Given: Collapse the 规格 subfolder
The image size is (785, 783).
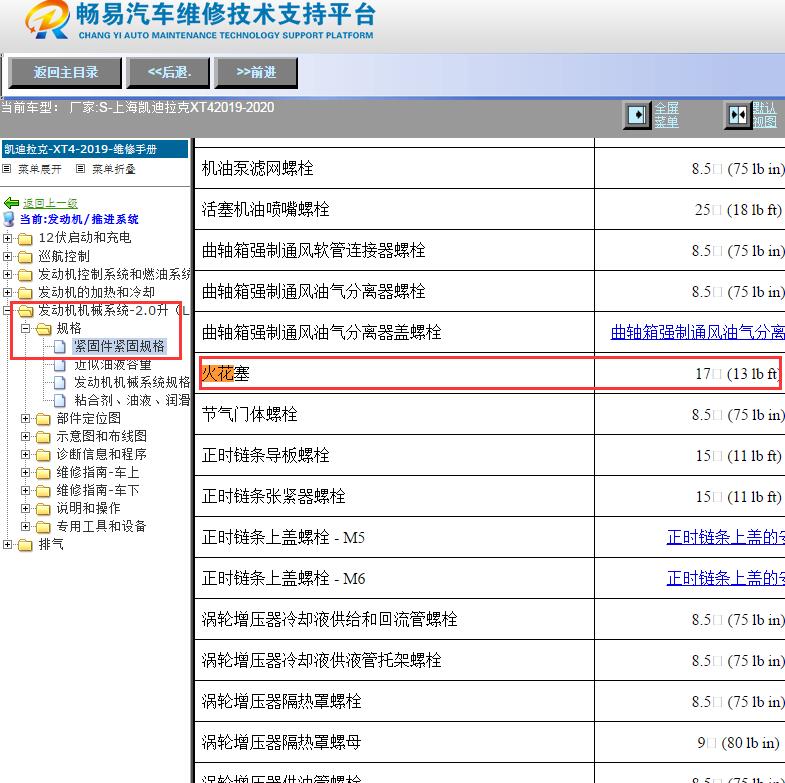Looking at the screenshot, I should click(25, 328).
